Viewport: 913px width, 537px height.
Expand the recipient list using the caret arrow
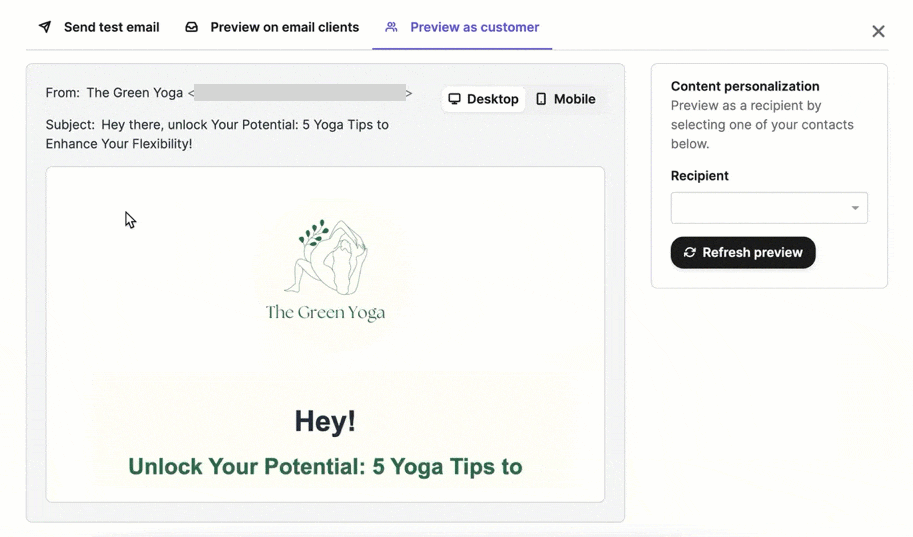[855, 208]
